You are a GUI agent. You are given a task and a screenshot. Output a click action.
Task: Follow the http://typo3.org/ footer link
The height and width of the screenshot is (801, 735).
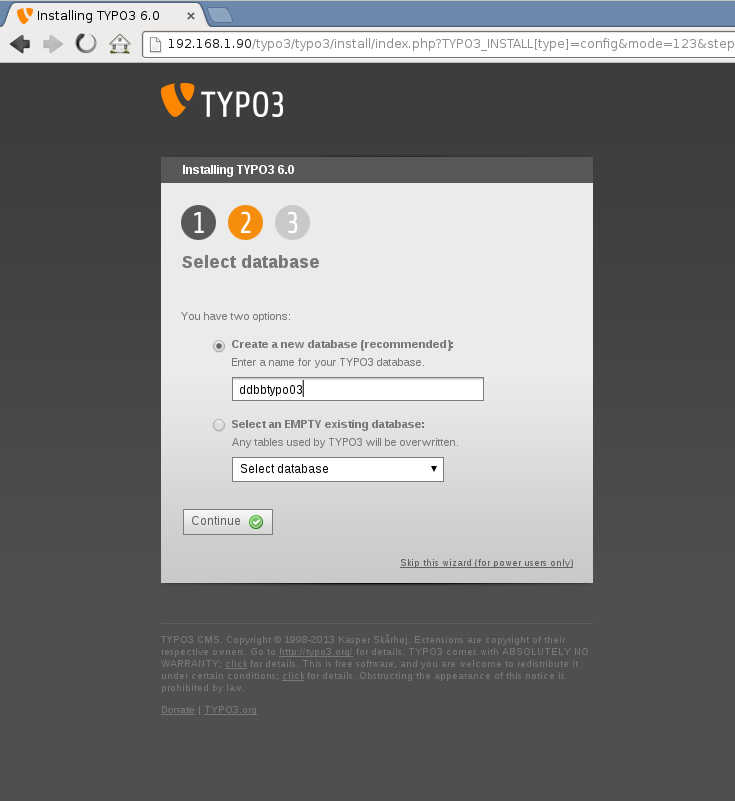[316, 652]
